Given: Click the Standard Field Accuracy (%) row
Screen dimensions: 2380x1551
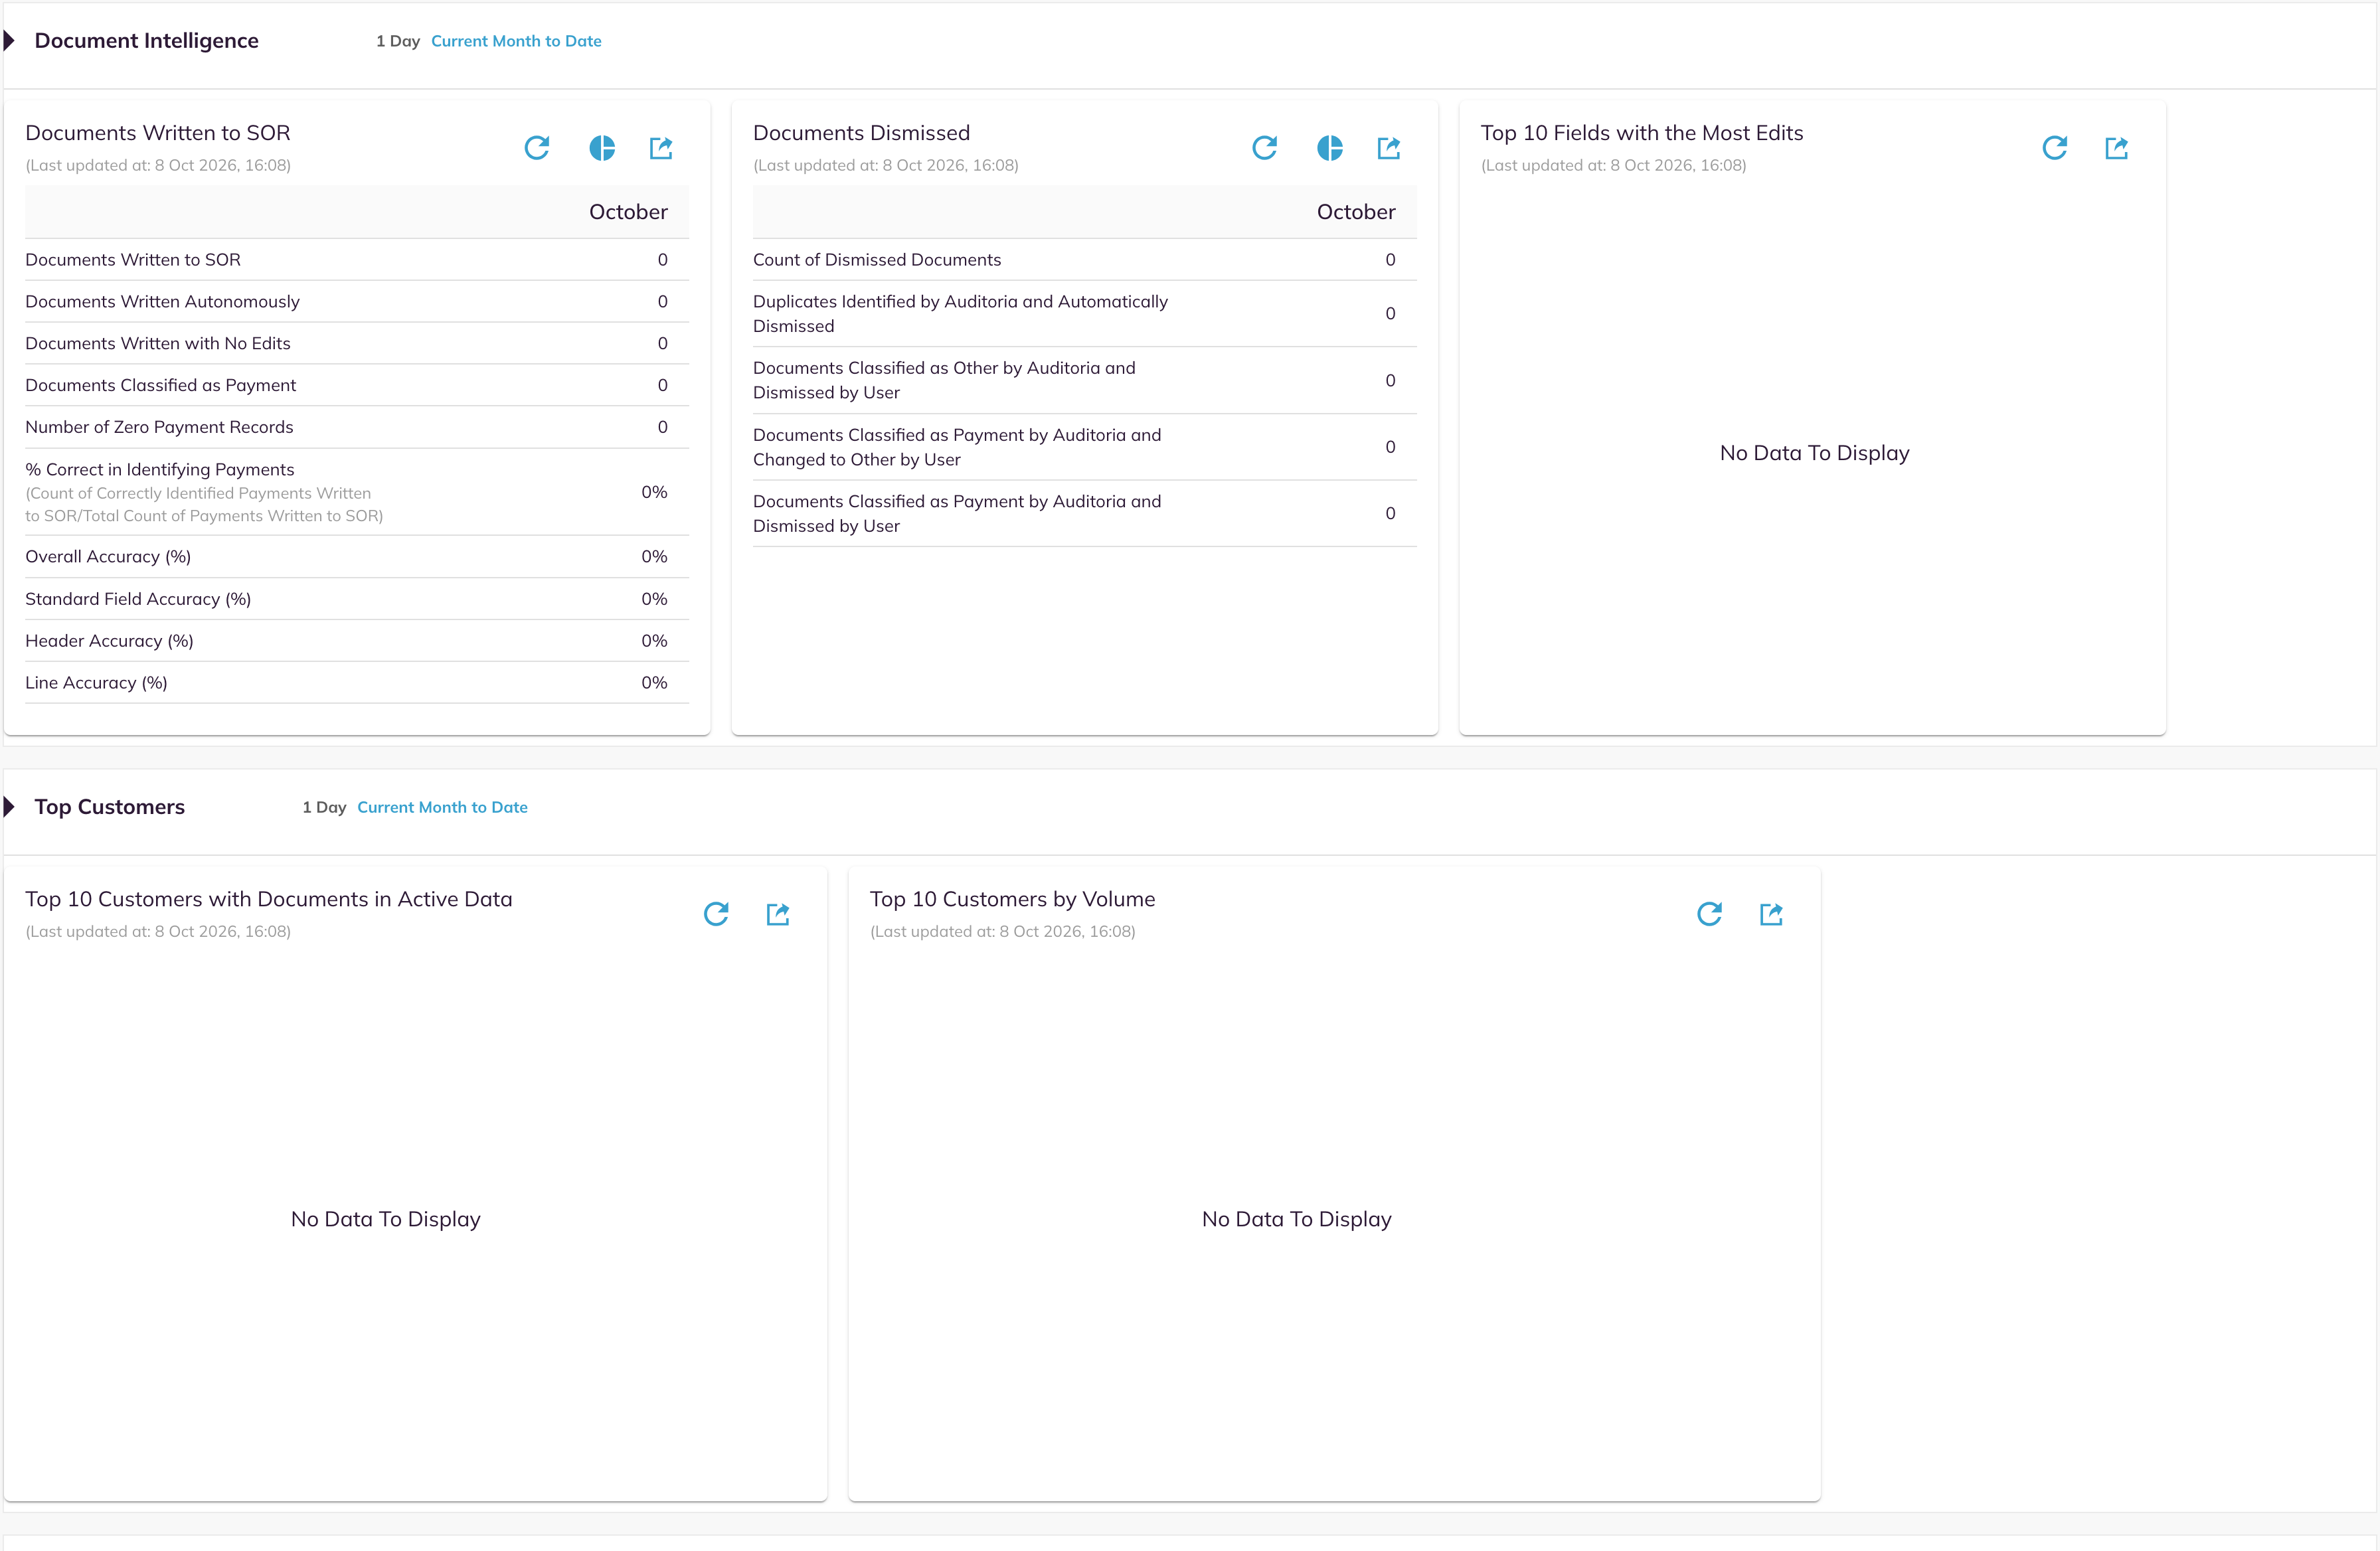Looking at the screenshot, I should click(x=357, y=599).
